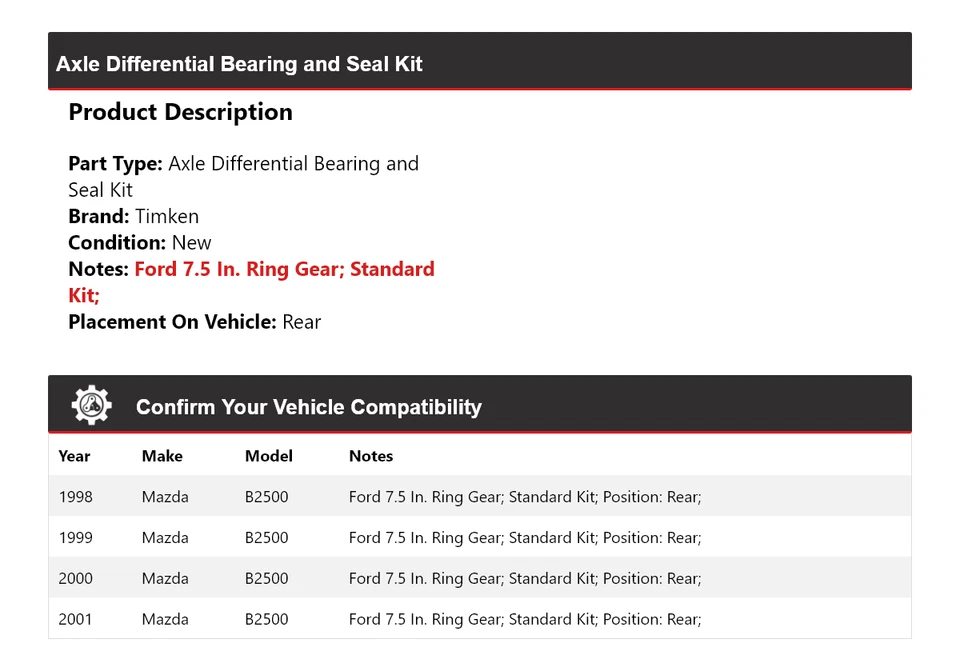Click the Condition: New text
The height and width of the screenshot is (671, 960).
coord(140,242)
